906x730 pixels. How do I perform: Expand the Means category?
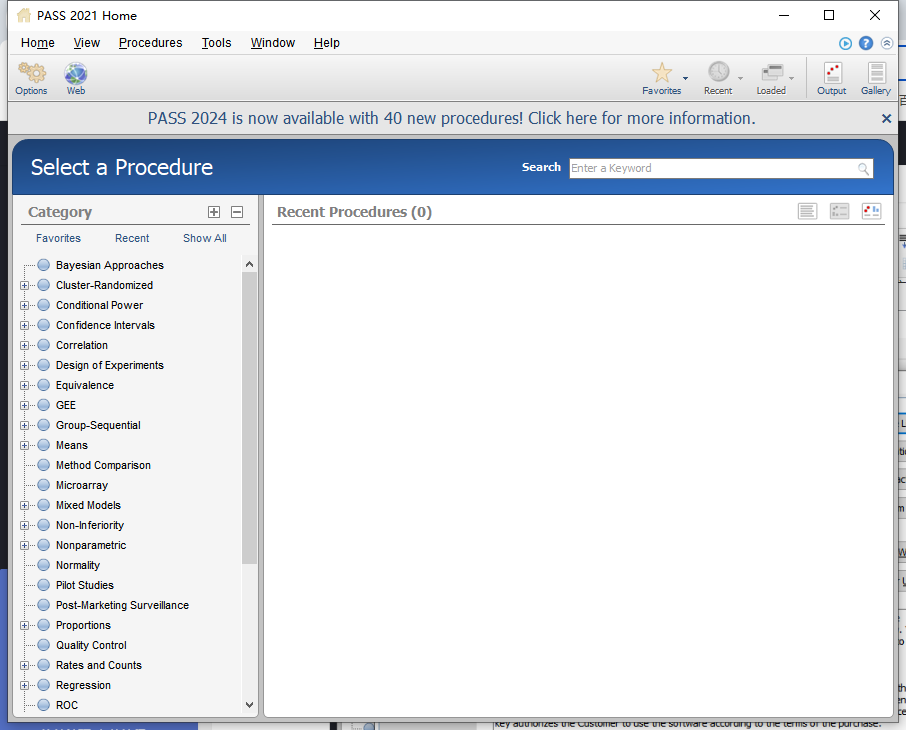24,446
